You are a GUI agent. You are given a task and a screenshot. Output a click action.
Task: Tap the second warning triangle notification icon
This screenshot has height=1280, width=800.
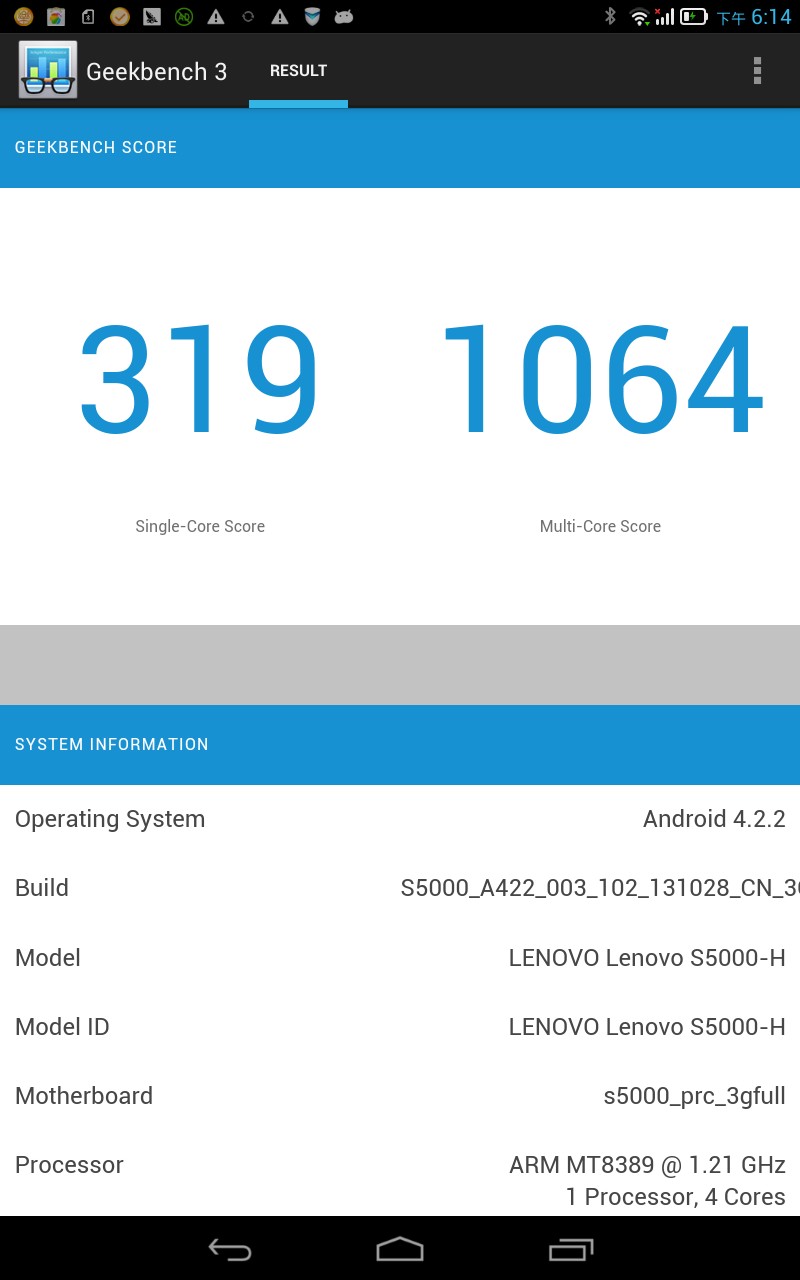pos(280,17)
